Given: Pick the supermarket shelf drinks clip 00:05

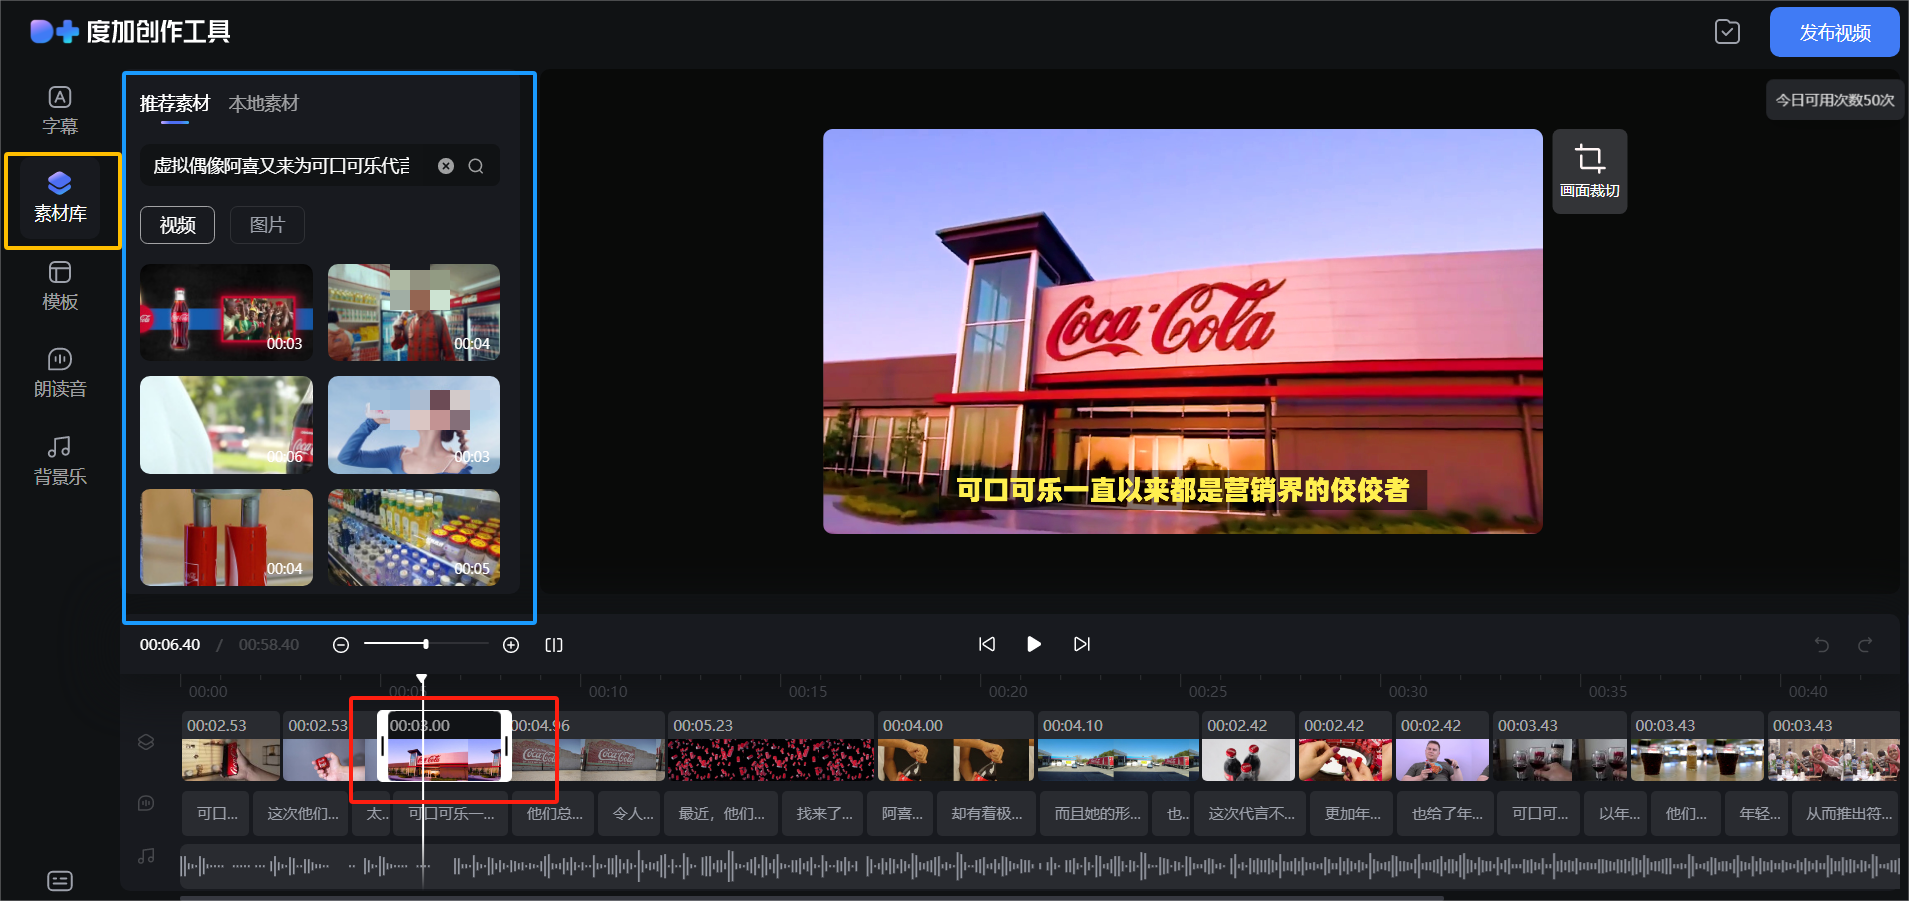Looking at the screenshot, I should 414,537.
